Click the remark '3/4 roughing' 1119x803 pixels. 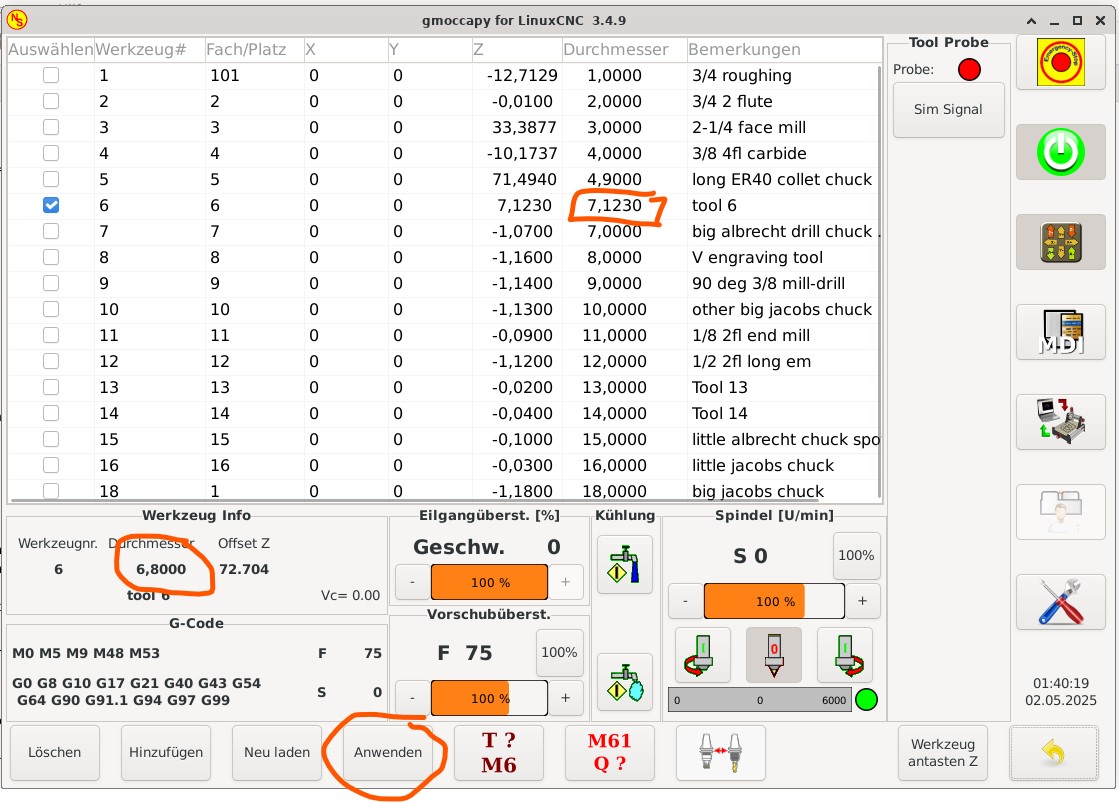[x=741, y=76]
